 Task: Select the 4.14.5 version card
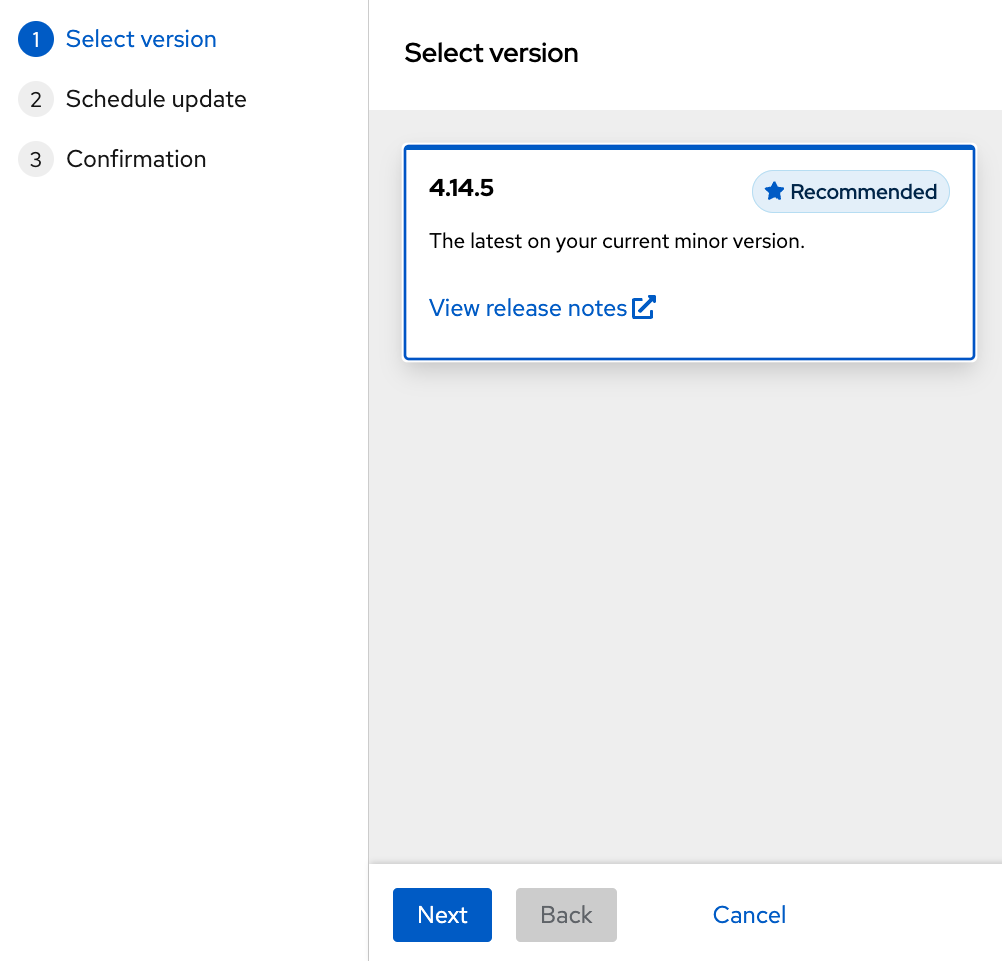(x=689, y=252)
